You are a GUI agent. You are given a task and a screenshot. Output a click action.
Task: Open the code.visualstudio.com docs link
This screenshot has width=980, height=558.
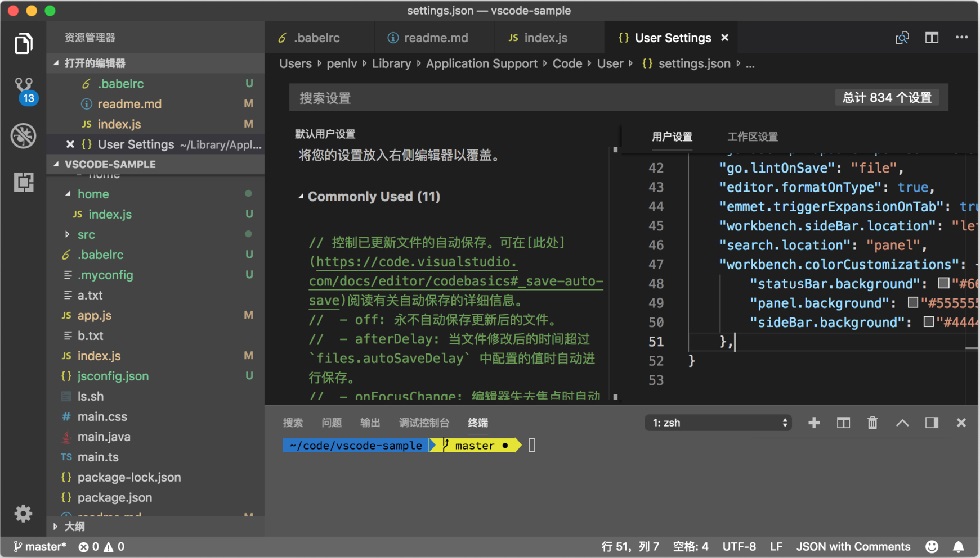(x=456, y=281)
